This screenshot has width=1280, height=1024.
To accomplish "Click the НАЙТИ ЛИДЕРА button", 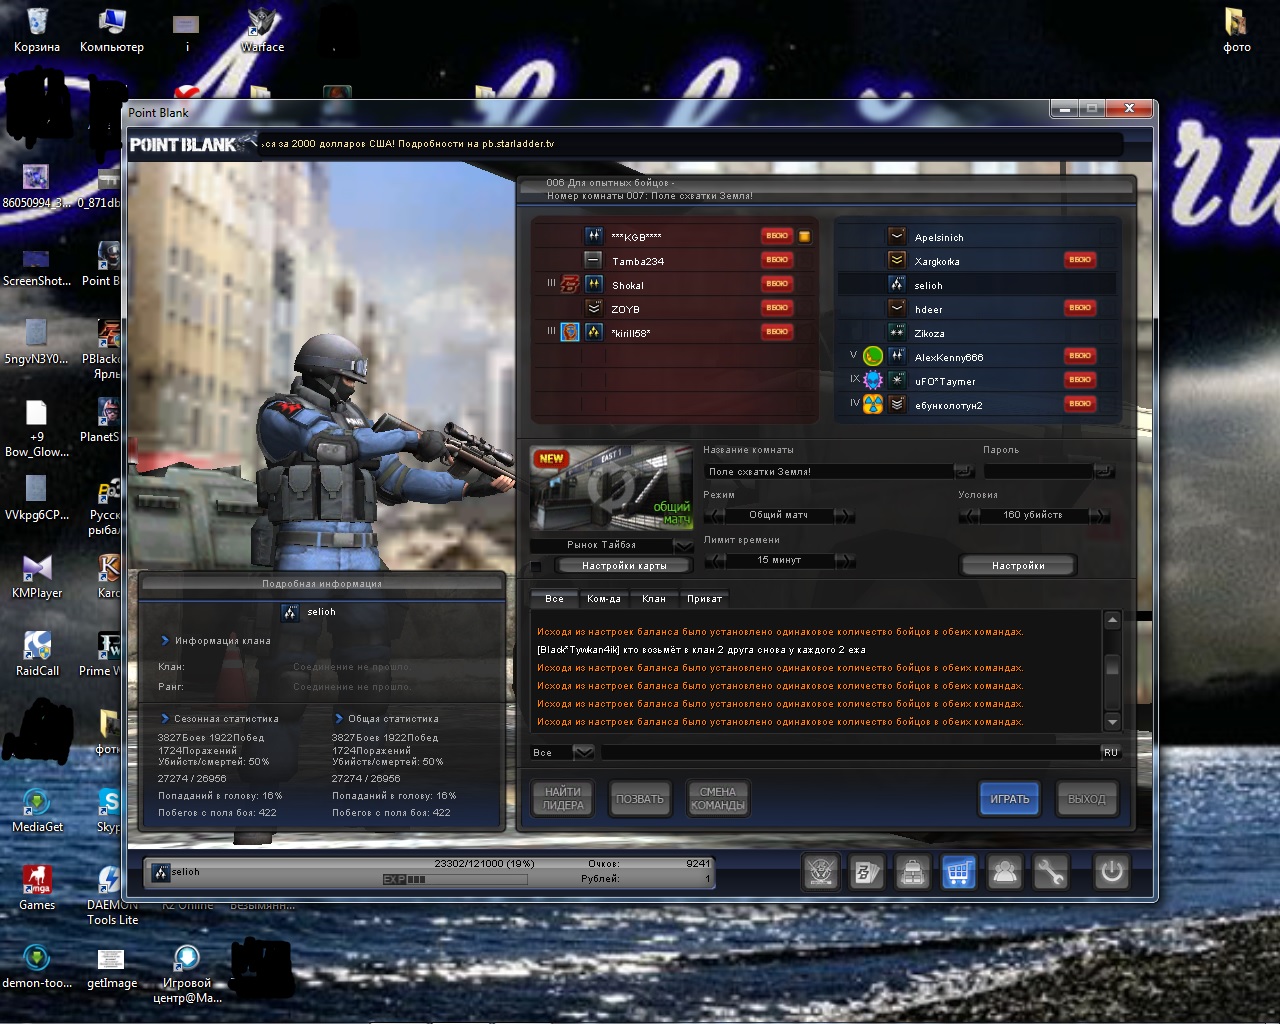I will pyautogui.click(x=563, y=798).
